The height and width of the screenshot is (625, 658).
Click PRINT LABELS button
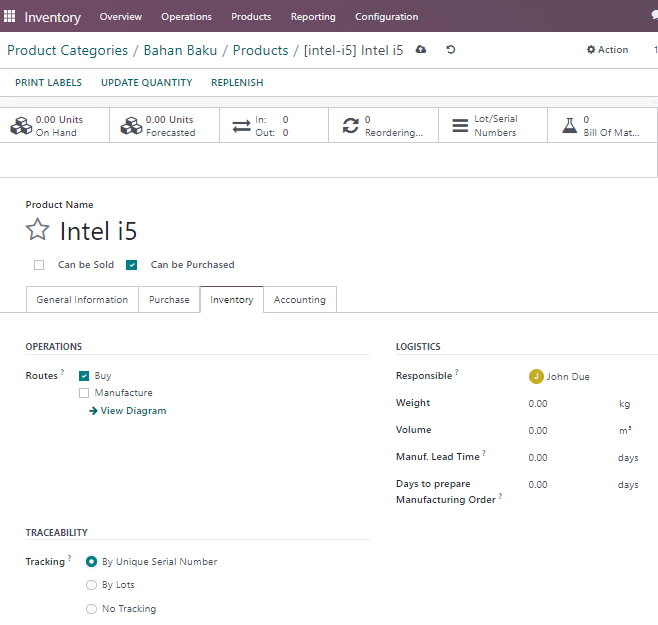[48, 83]
